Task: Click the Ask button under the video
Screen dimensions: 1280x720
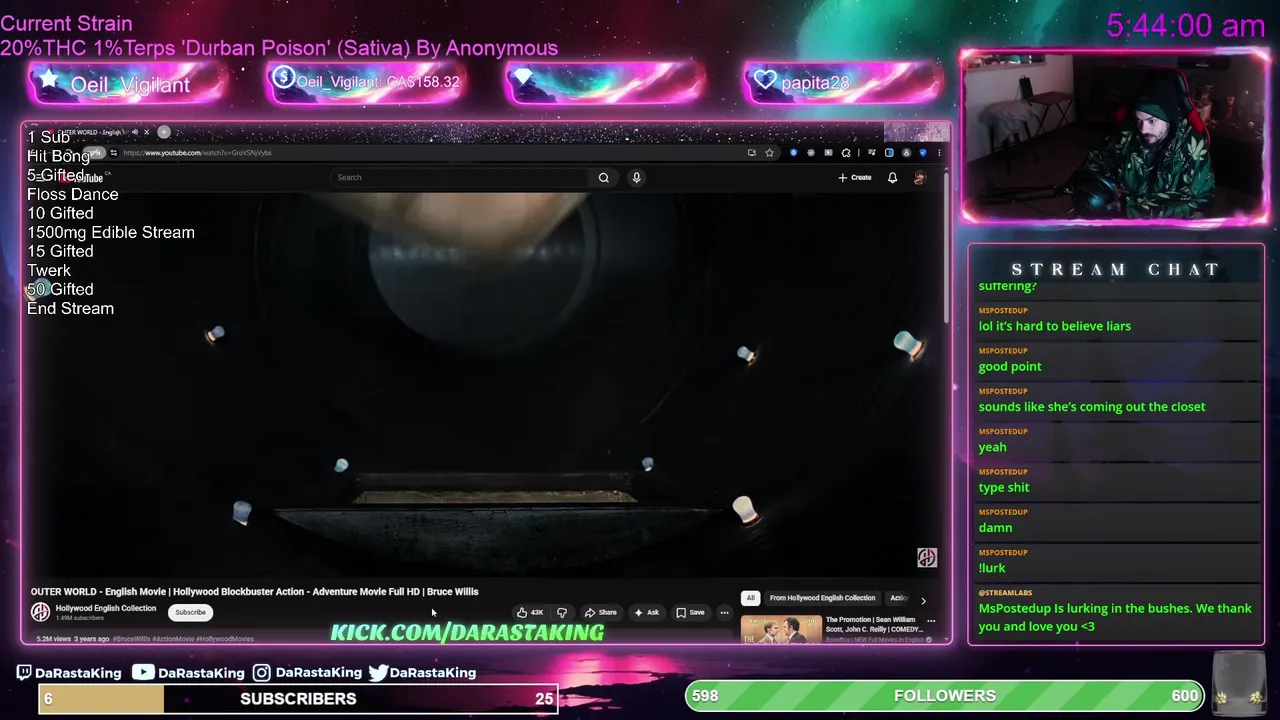Action: [647, 612]
